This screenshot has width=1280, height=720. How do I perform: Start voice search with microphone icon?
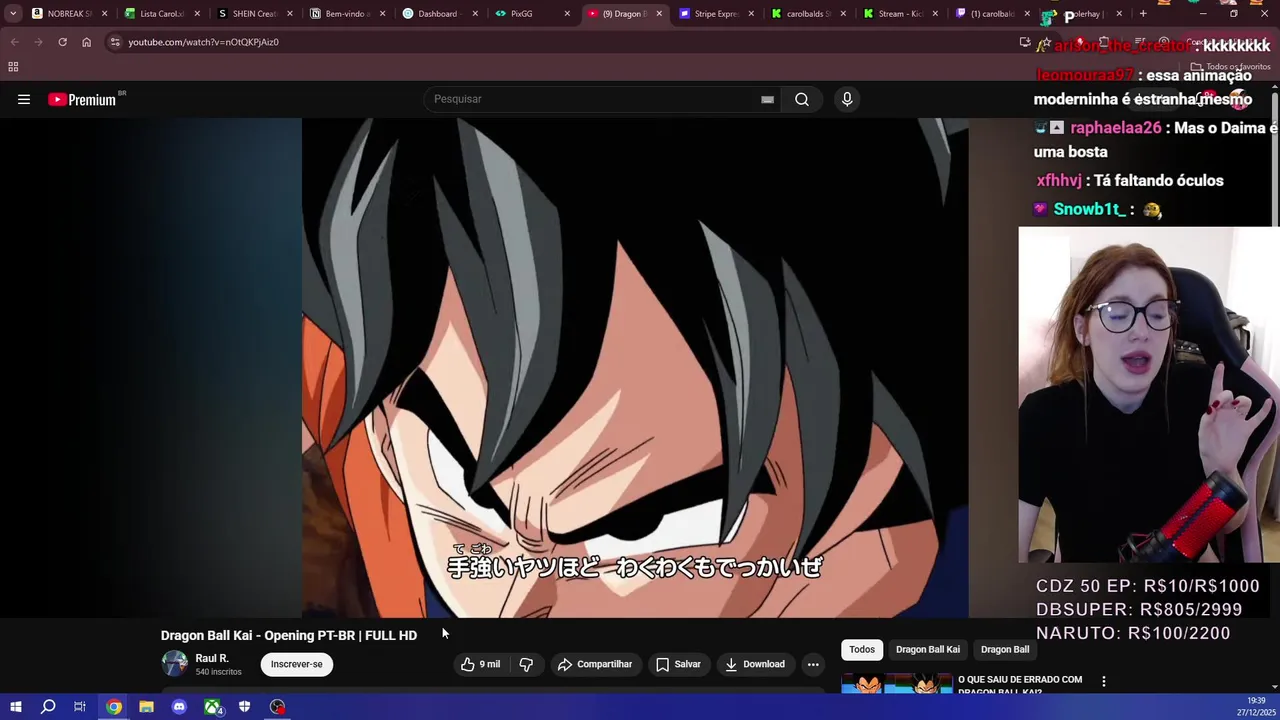pos(847,99)
